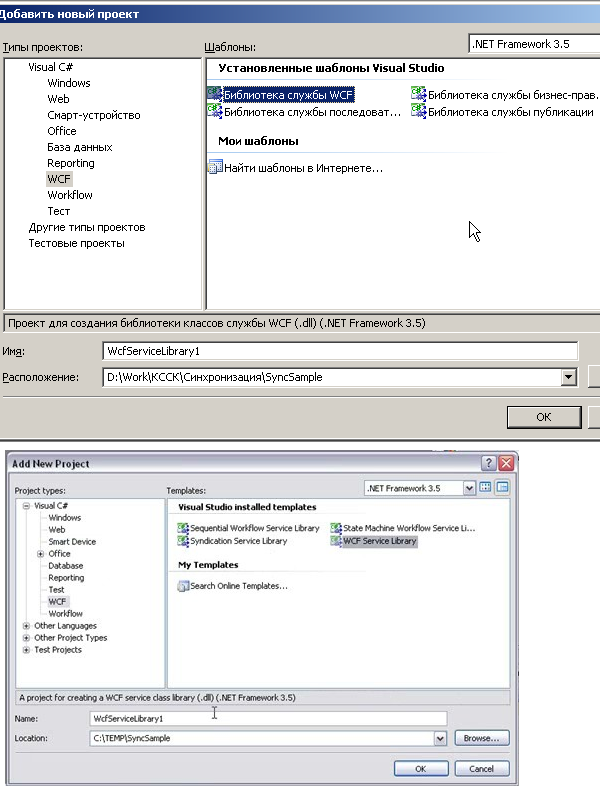Expand the Office node in English dialog
Viewport: 600px width, 800px height.
point(40,554)
